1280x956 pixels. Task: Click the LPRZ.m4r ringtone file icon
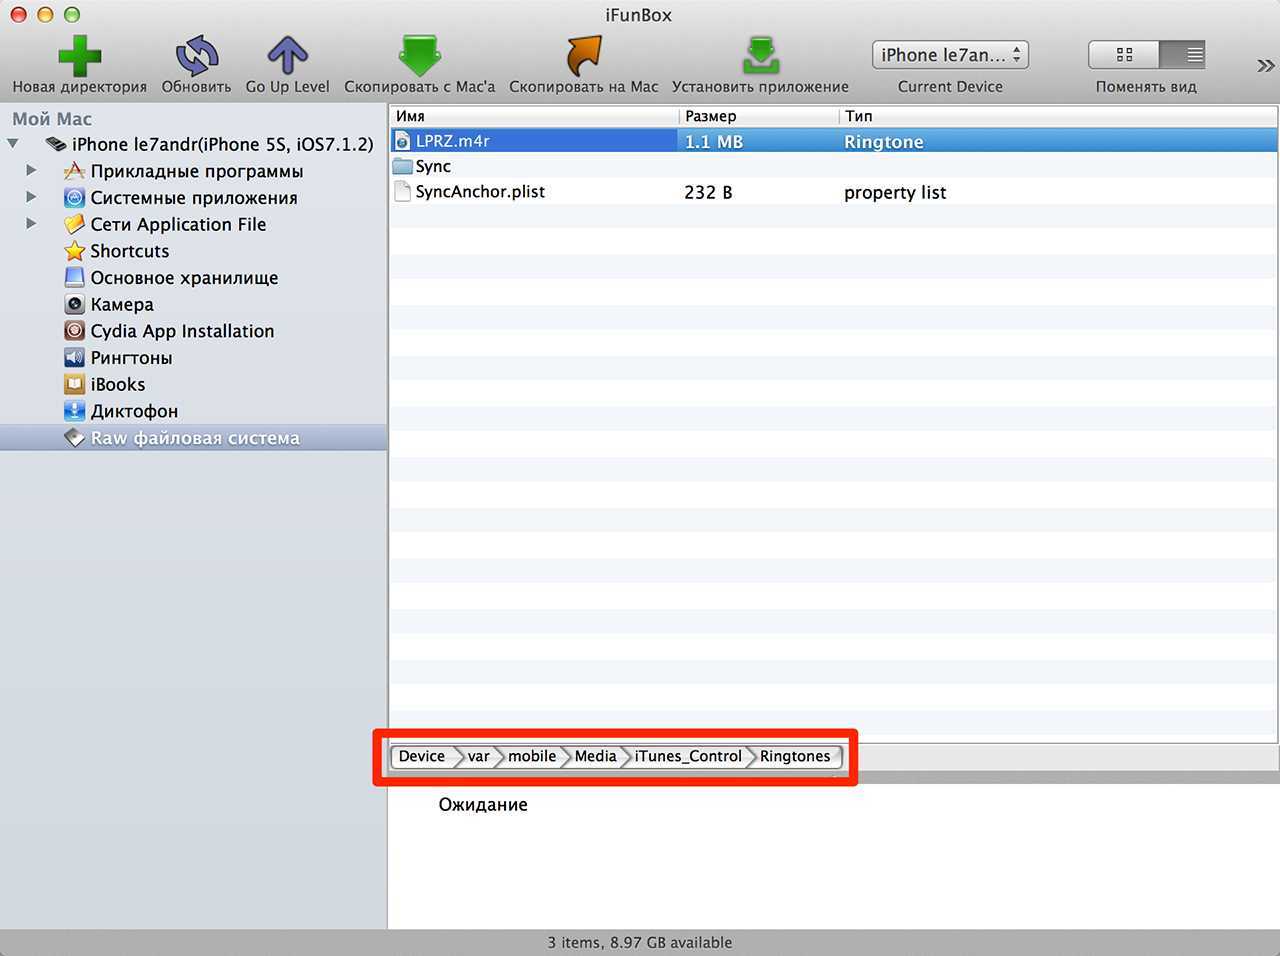(402, 141)
